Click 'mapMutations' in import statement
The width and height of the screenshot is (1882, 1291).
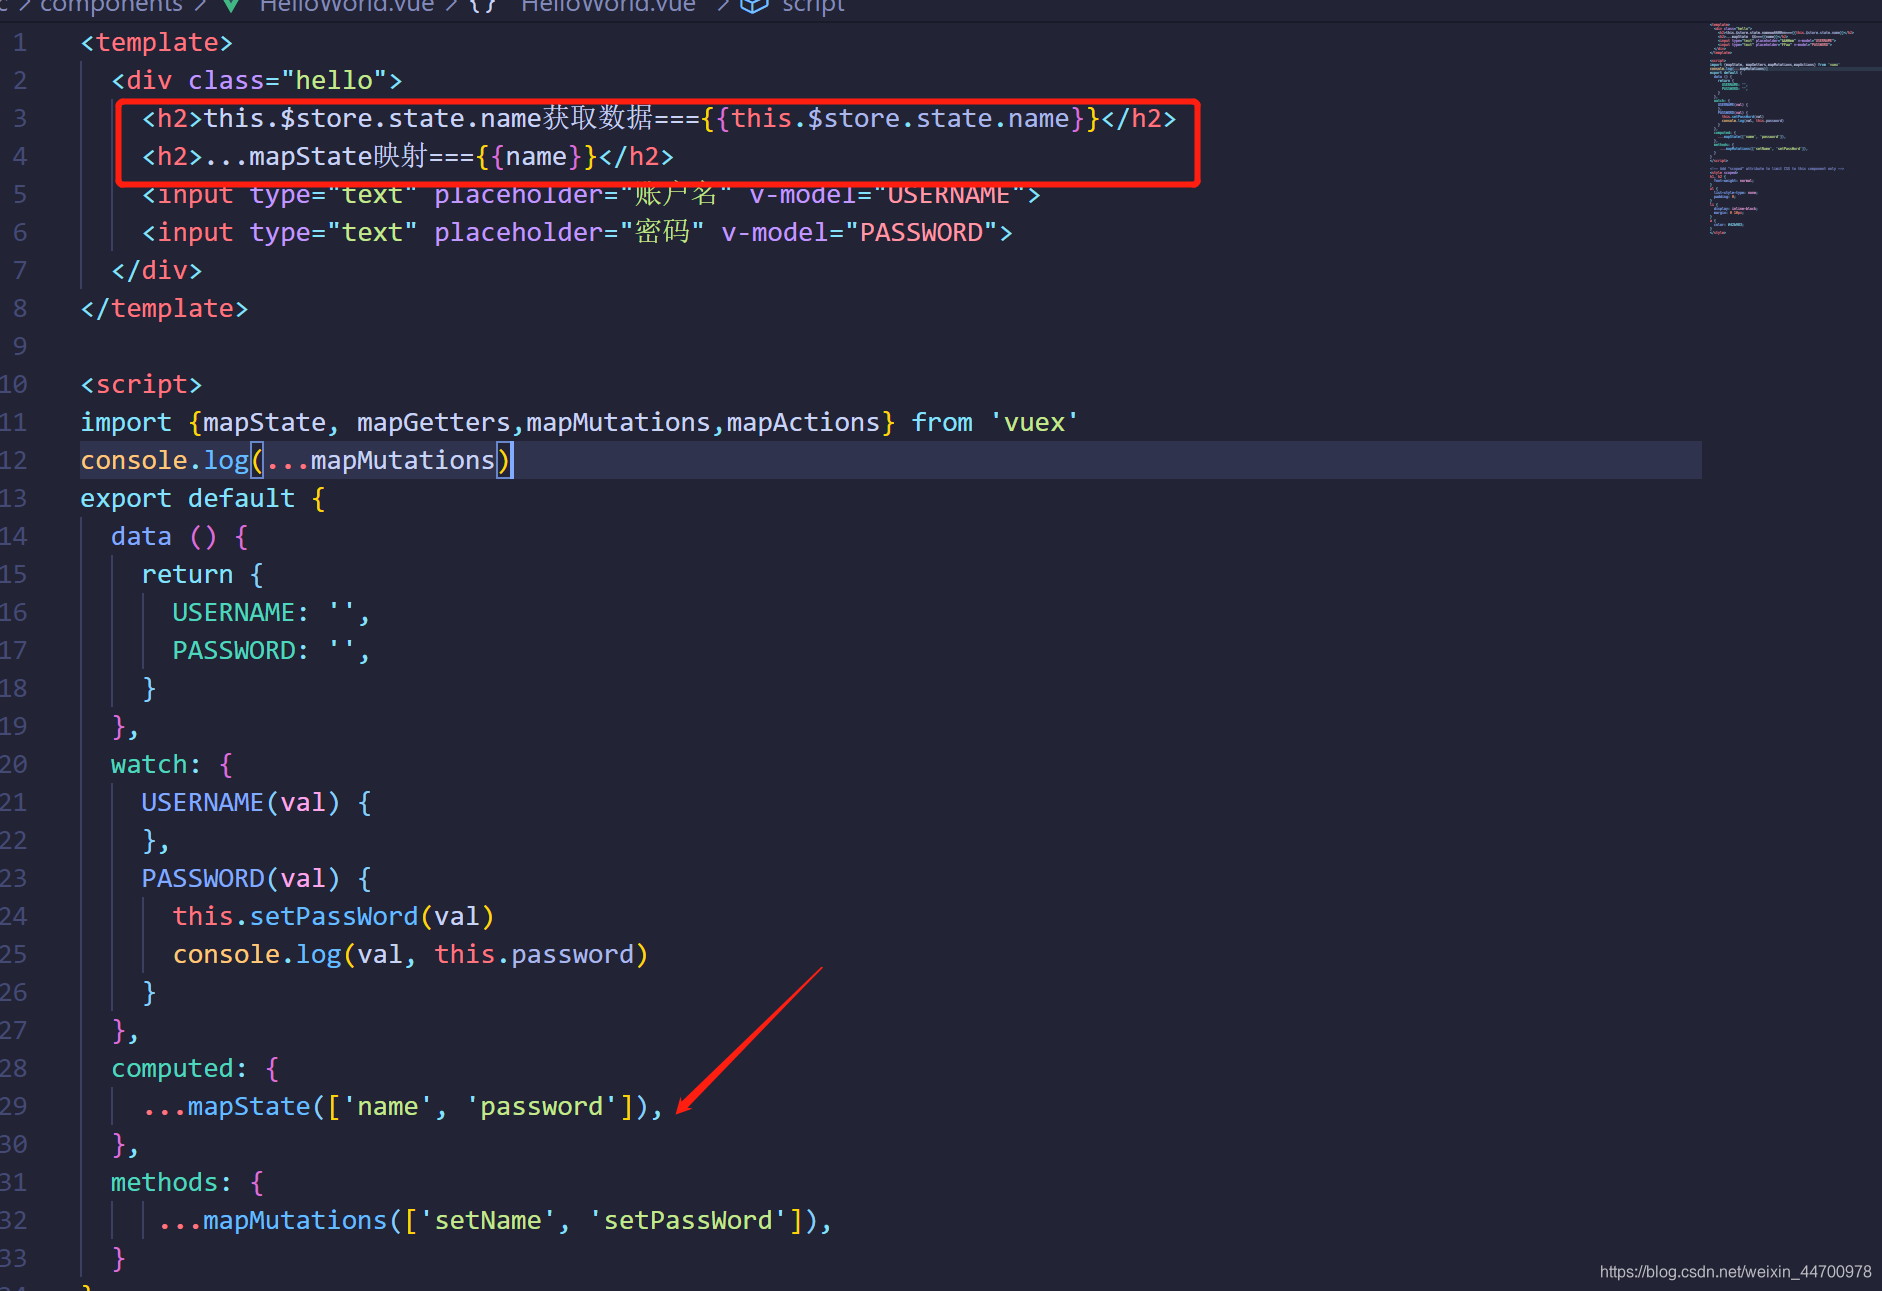[618, 422]
